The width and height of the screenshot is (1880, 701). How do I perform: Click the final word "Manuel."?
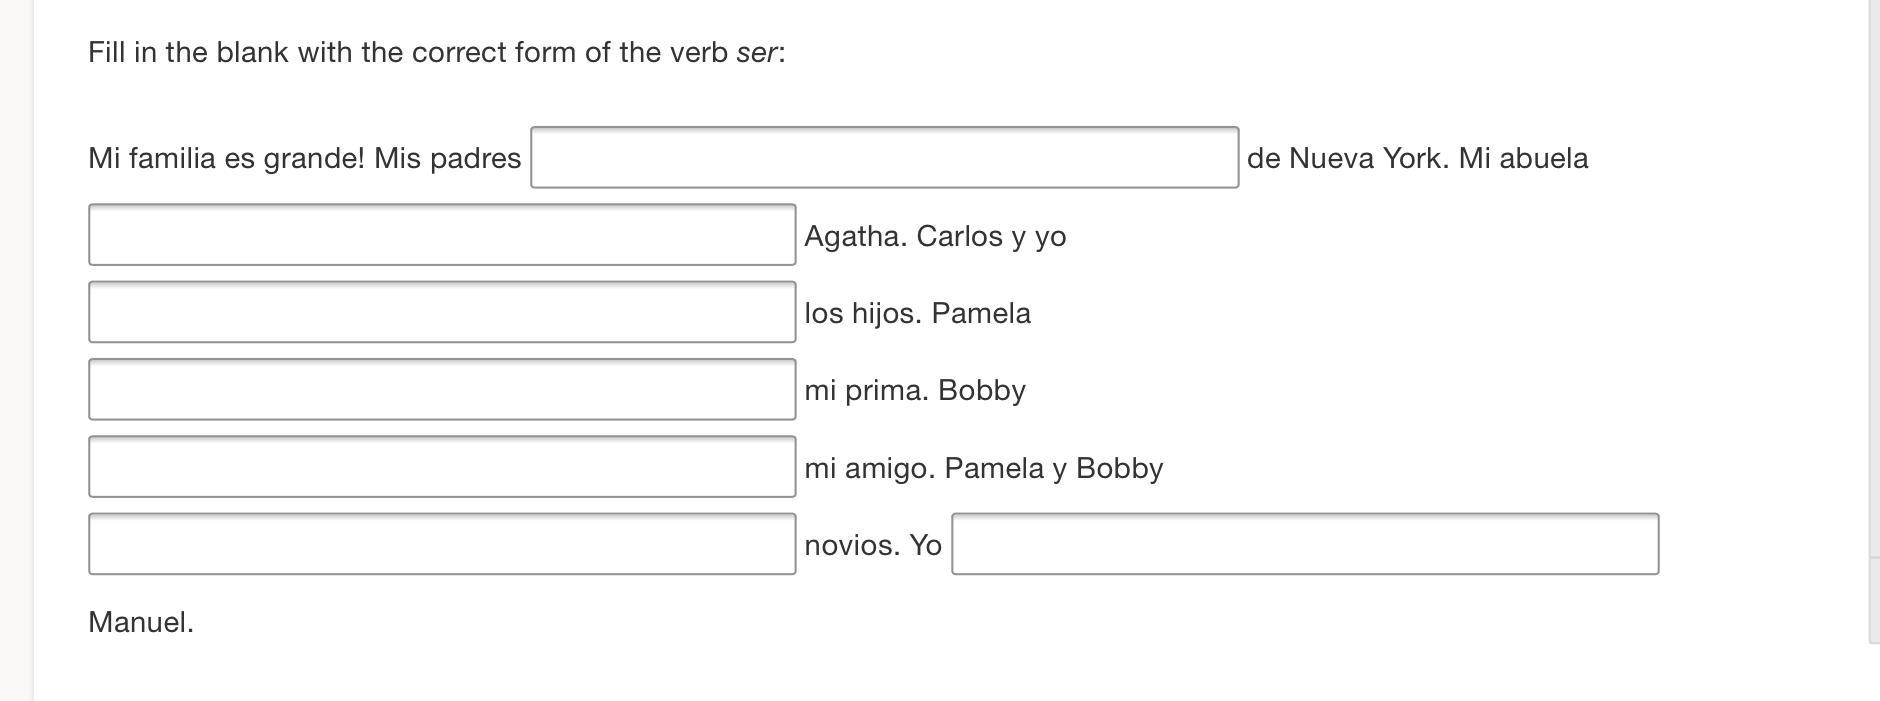point(141,623)
